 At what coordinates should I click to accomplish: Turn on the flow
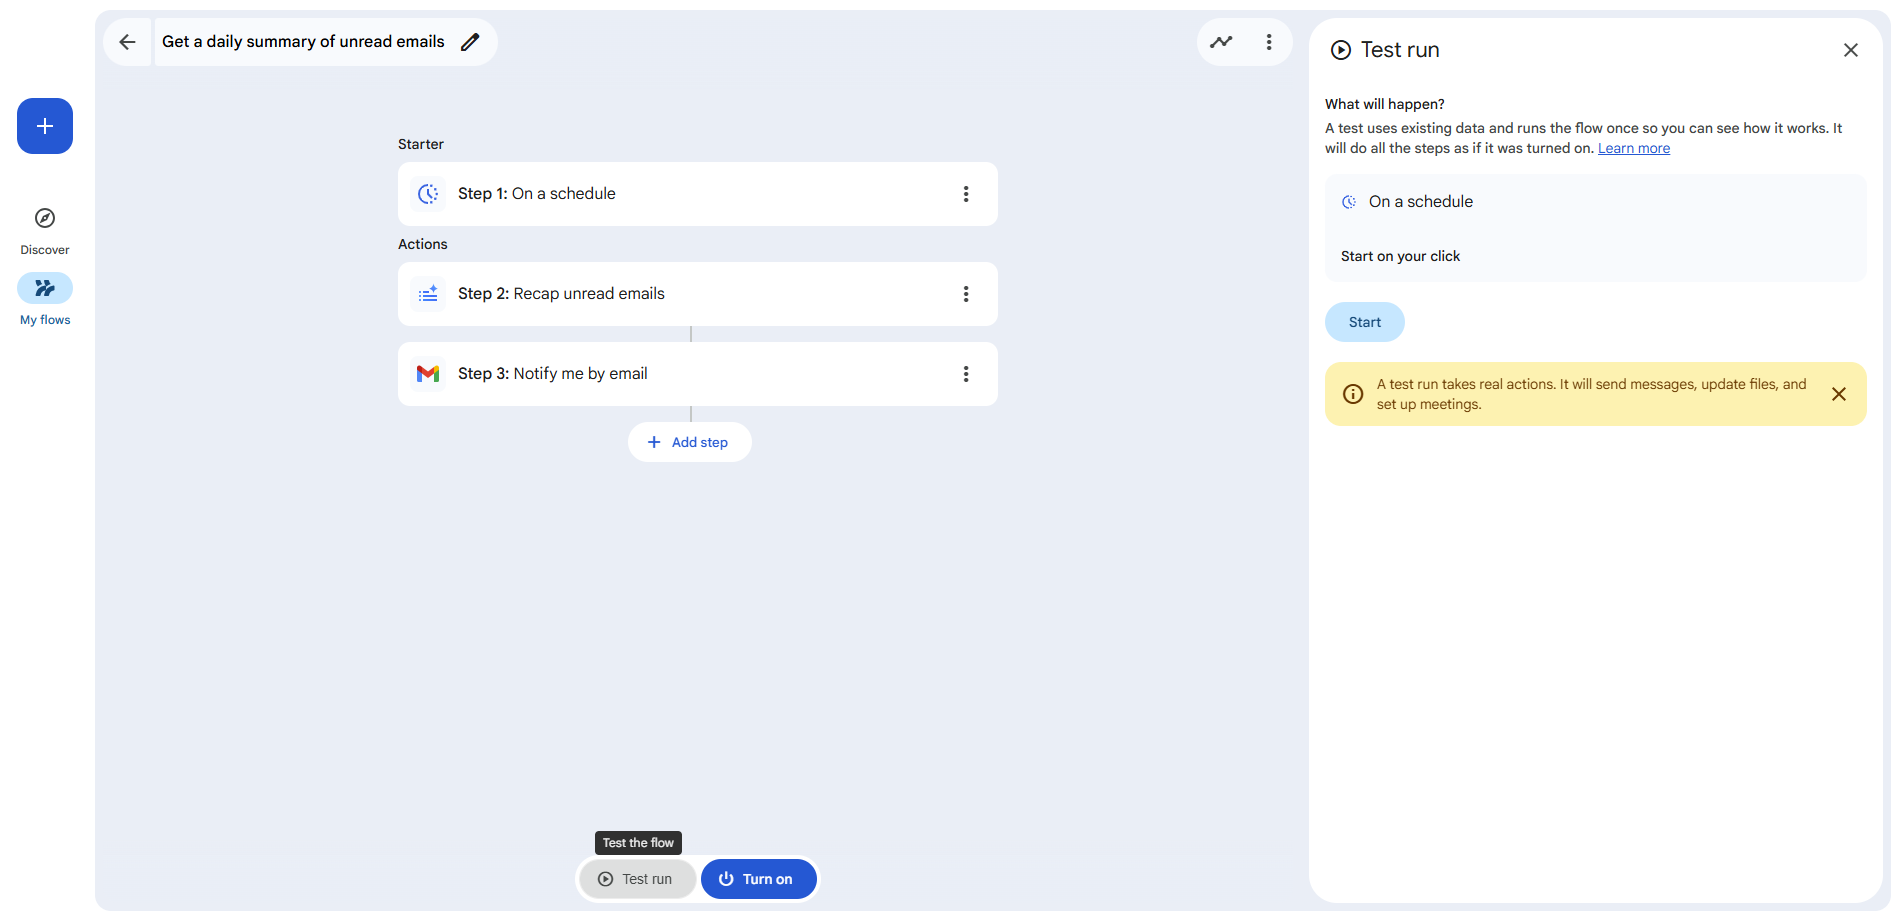[758, 879]
